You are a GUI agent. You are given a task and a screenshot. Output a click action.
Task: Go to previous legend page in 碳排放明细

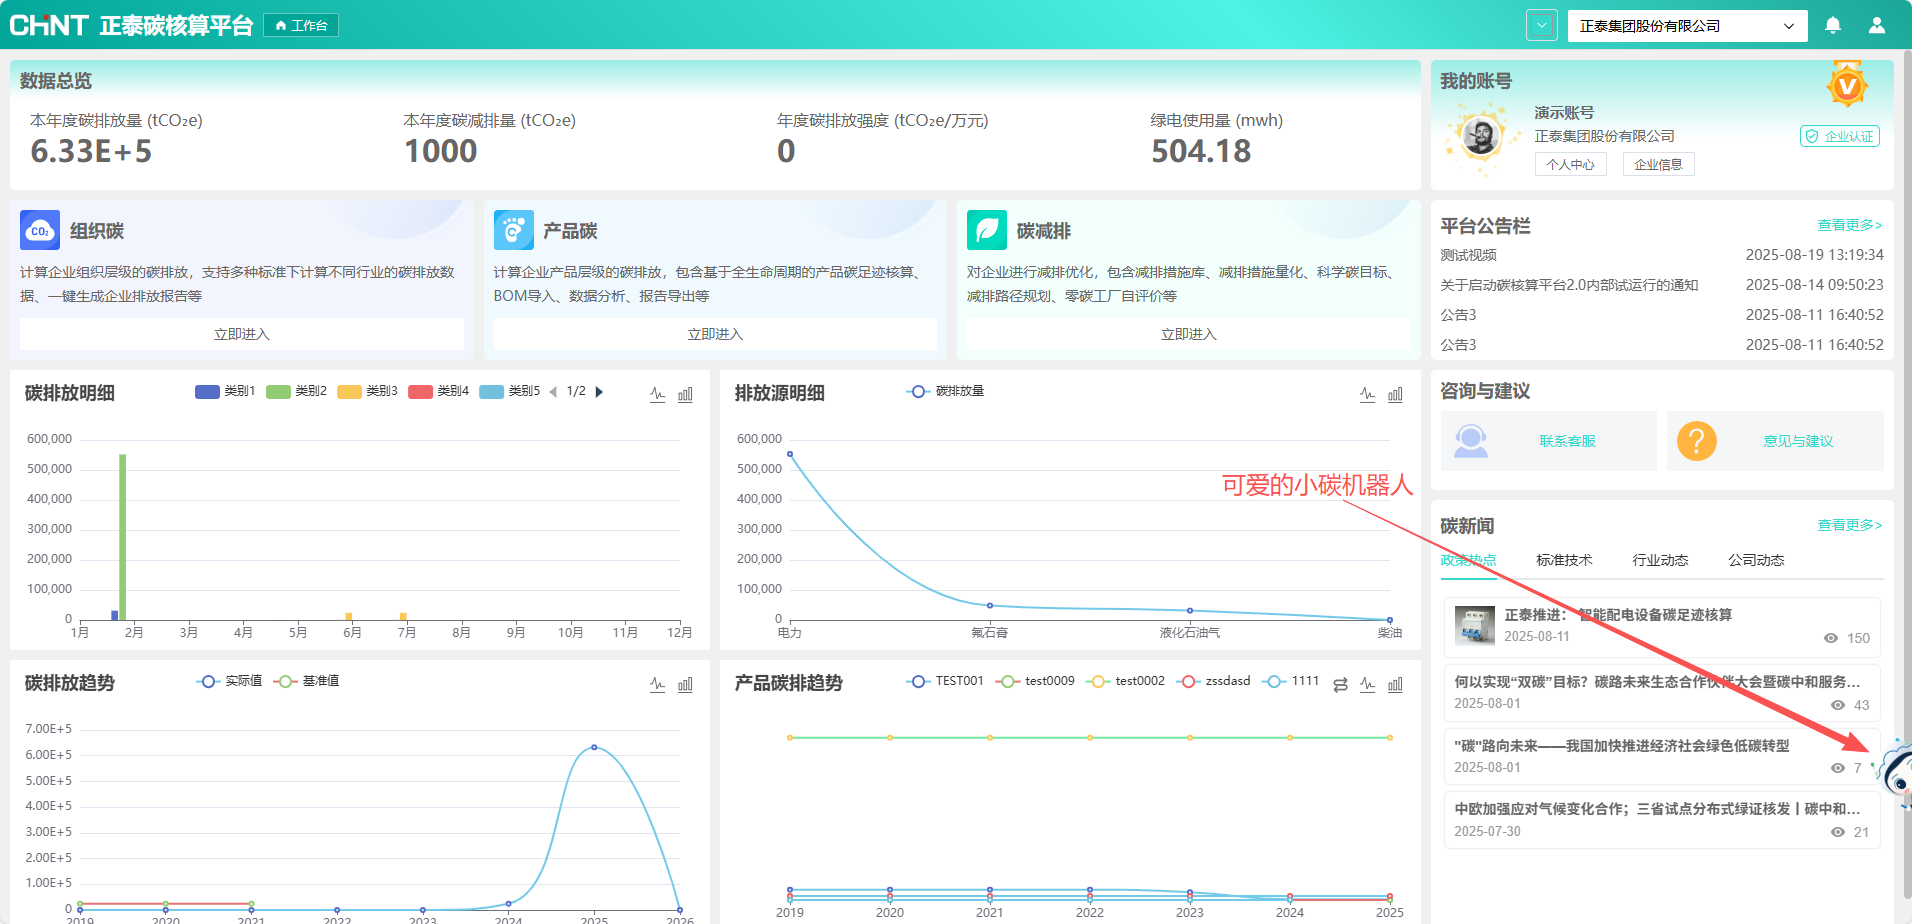click(x=553, y=392)
